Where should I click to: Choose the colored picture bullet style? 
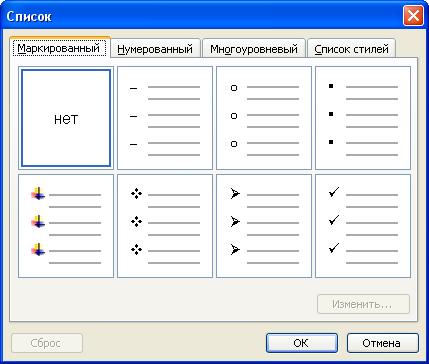coord(66,226)
